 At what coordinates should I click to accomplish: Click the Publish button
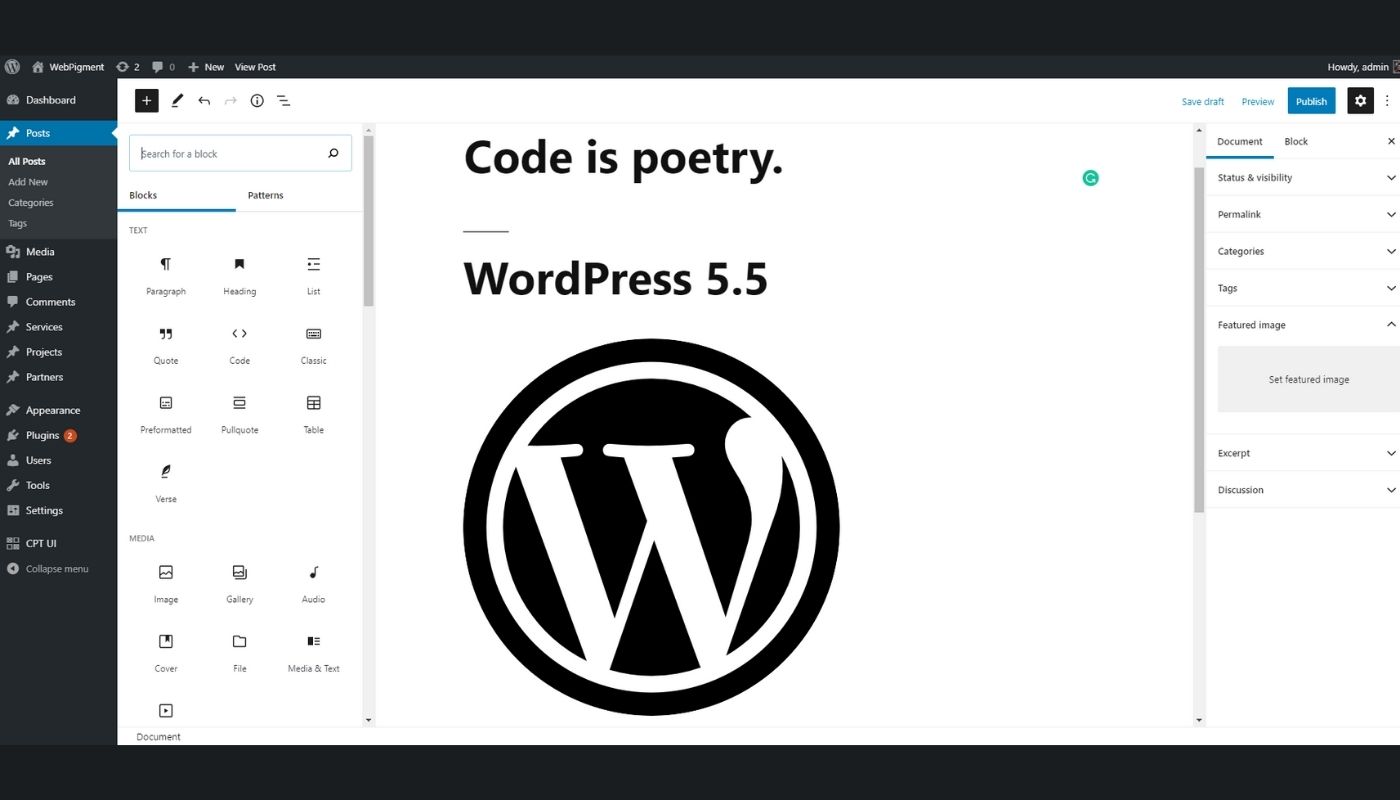pyautogui.click(x=1311, y=101)
